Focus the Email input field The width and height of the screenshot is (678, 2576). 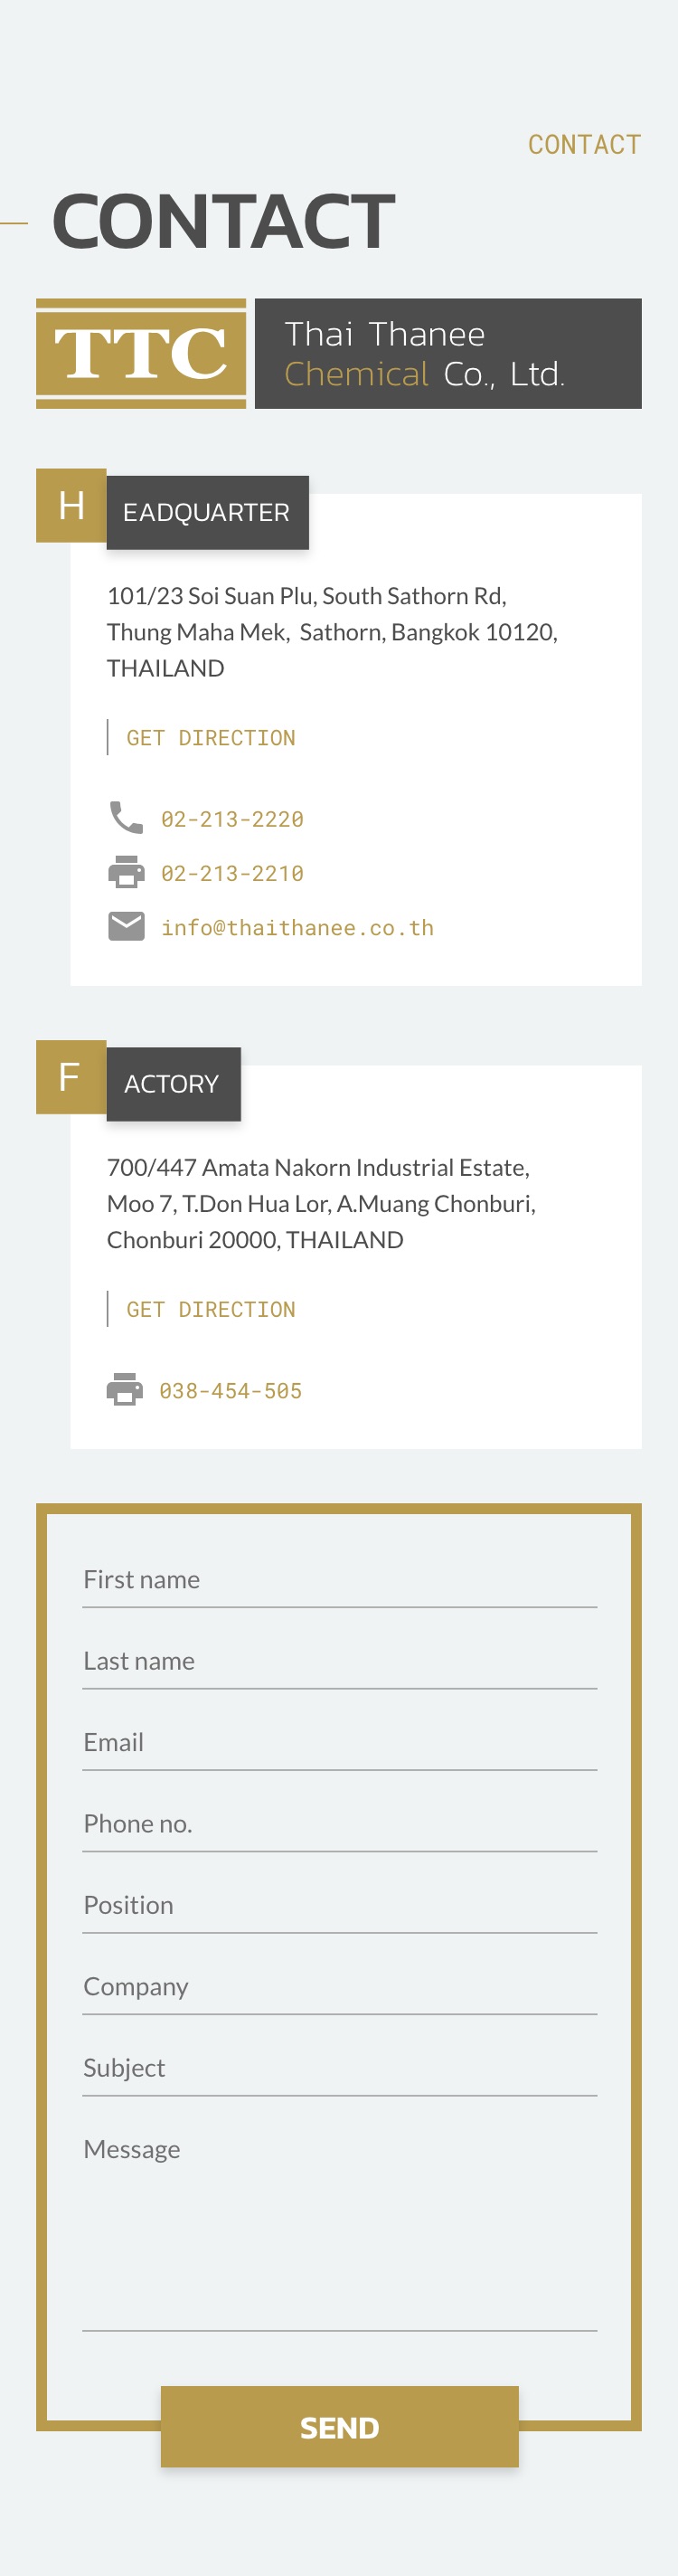pyautogui.click(x=340, y=1743)
